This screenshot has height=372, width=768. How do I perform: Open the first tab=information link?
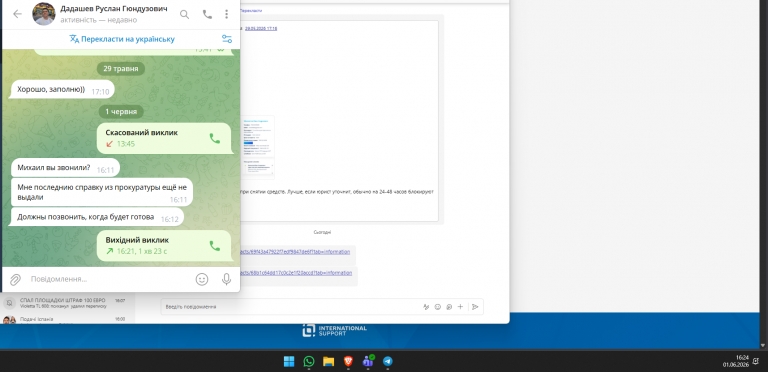(295, 252)
